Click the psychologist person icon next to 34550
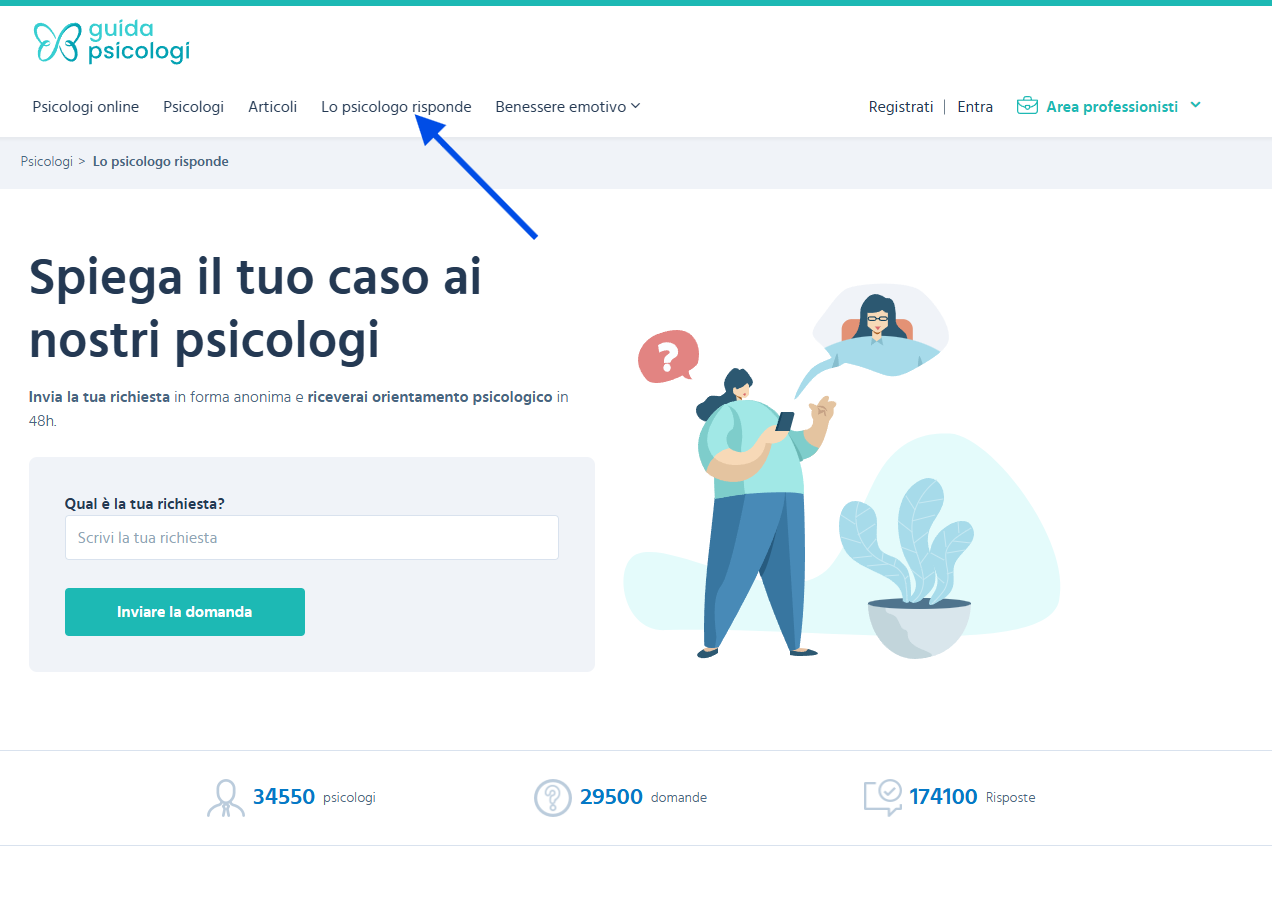 225,798
